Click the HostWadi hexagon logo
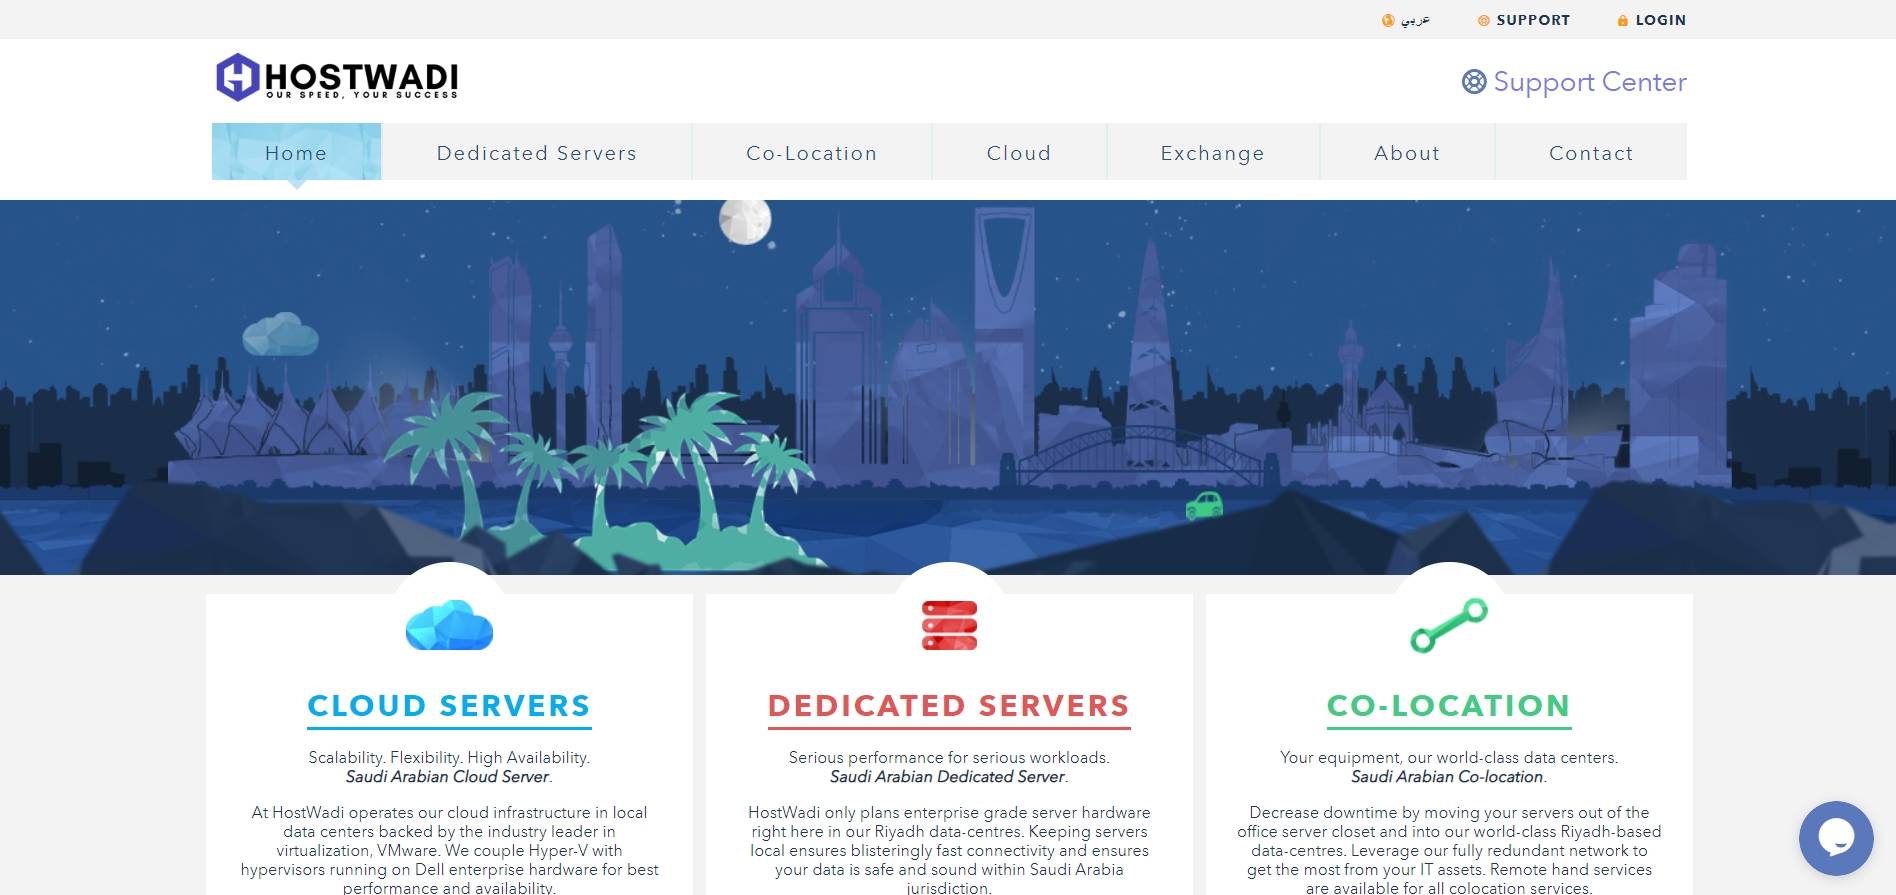This screenshot has height=895, width=1896. coord(238,77)
